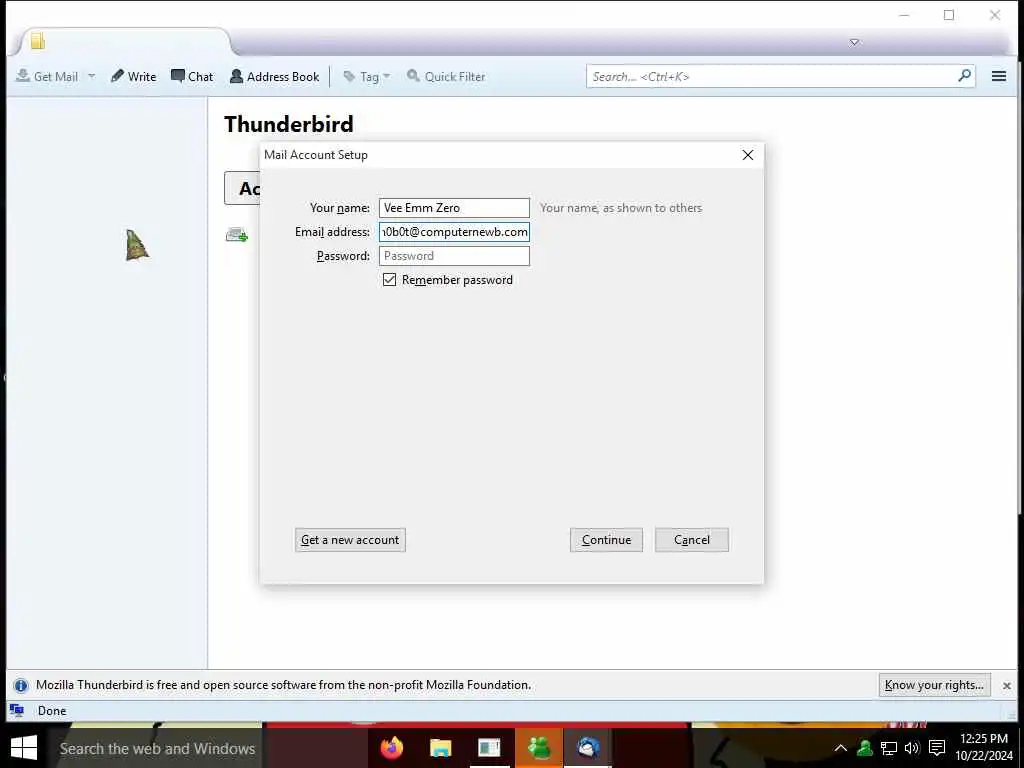Open Firefox from the taskbar
This screenshot has height=768, width=1024.
pos(392,748)
